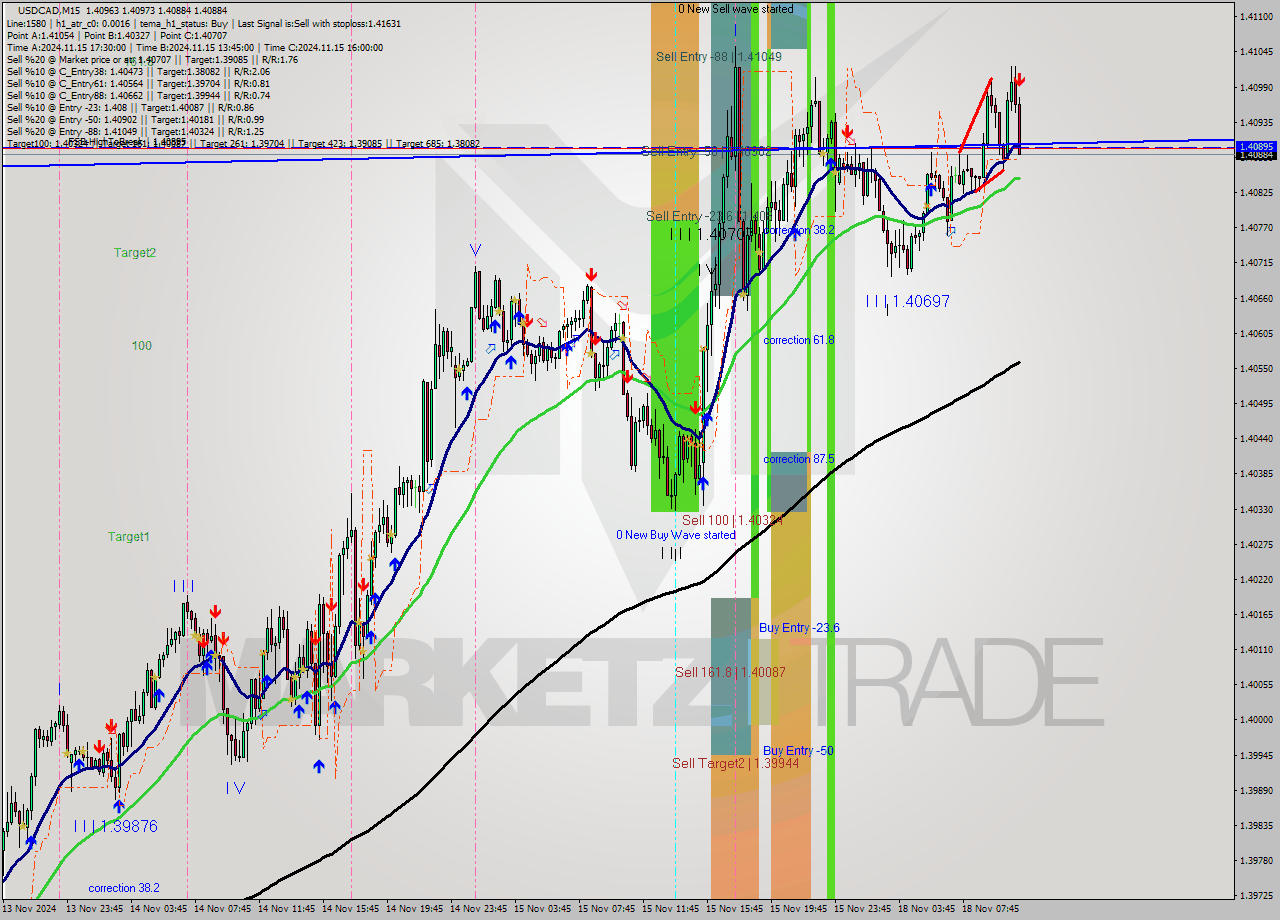
Task: Click the green 'Target1' label
Action: click(x=129, y=537)
